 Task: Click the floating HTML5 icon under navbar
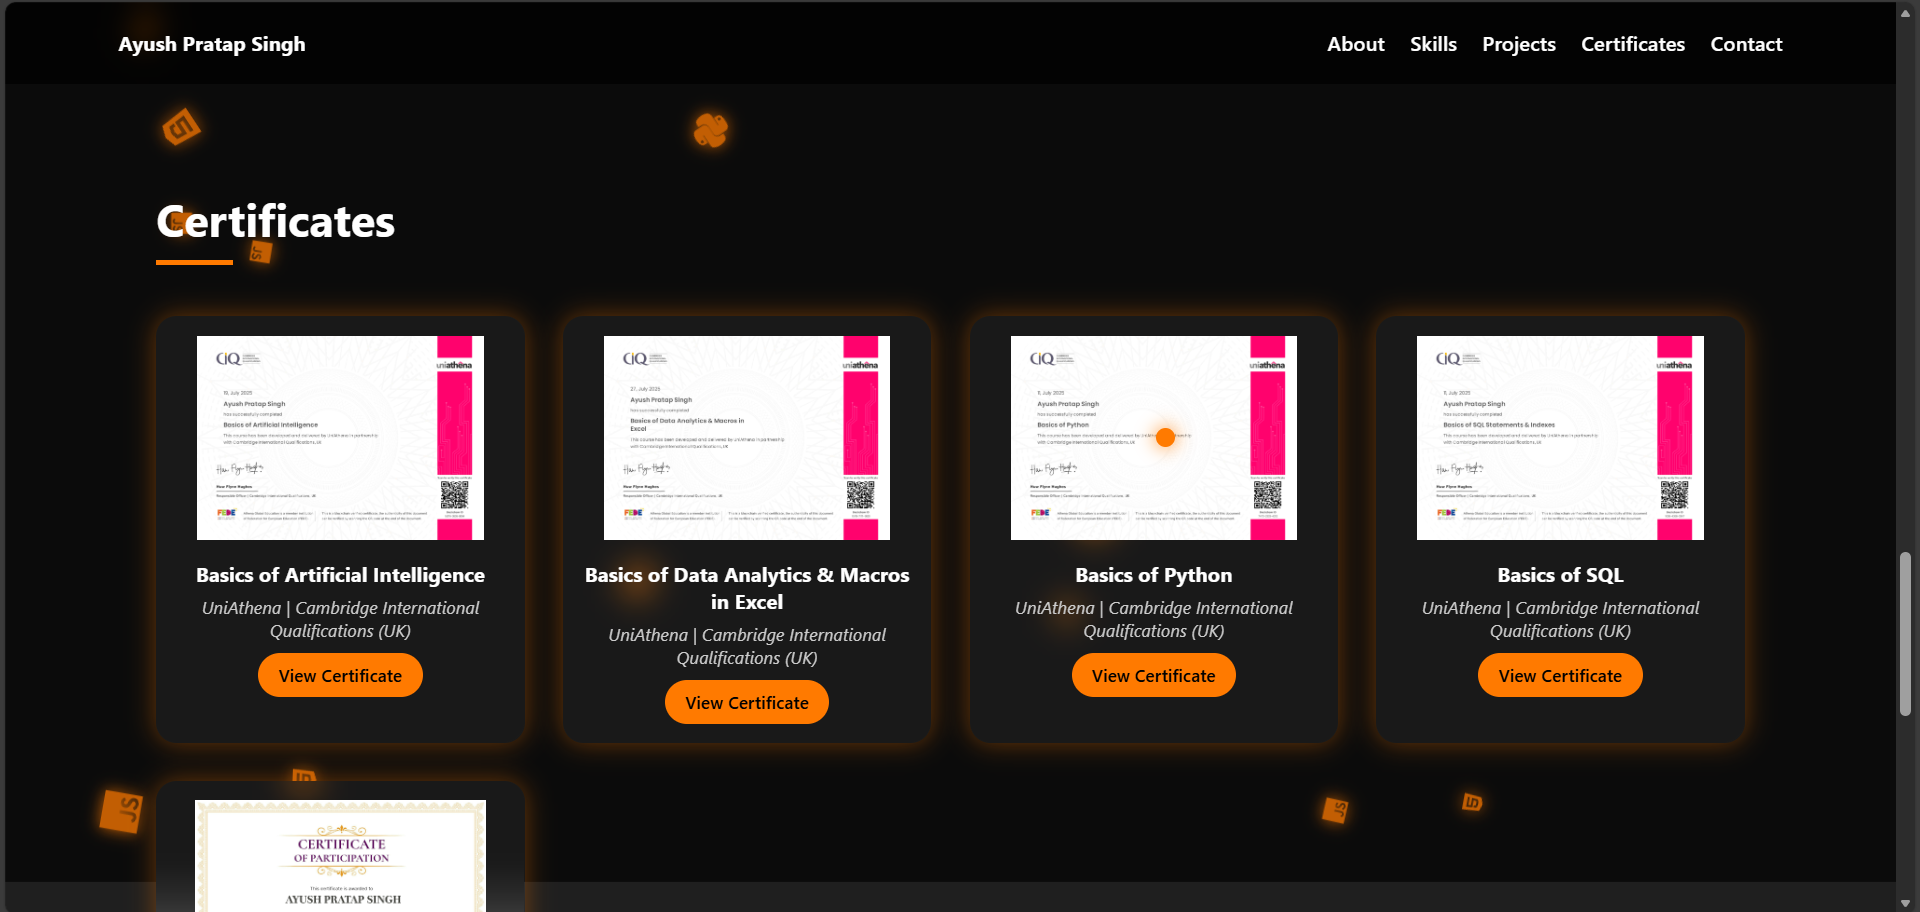pos(181,127)
